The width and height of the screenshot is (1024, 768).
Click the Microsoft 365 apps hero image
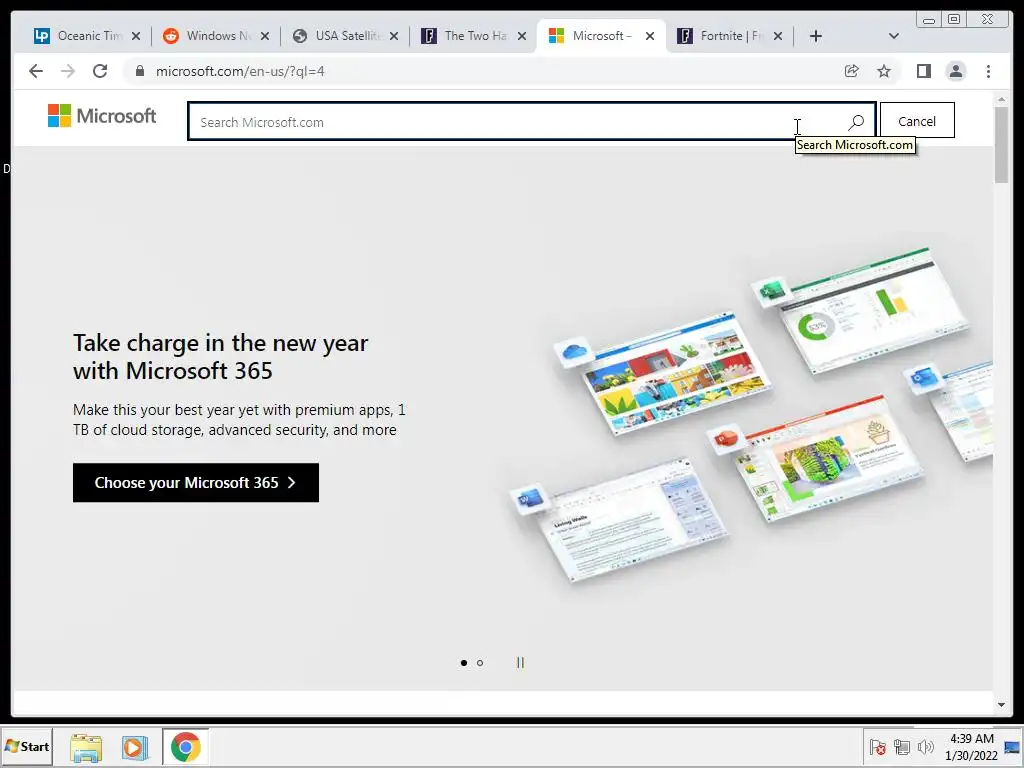751,415
